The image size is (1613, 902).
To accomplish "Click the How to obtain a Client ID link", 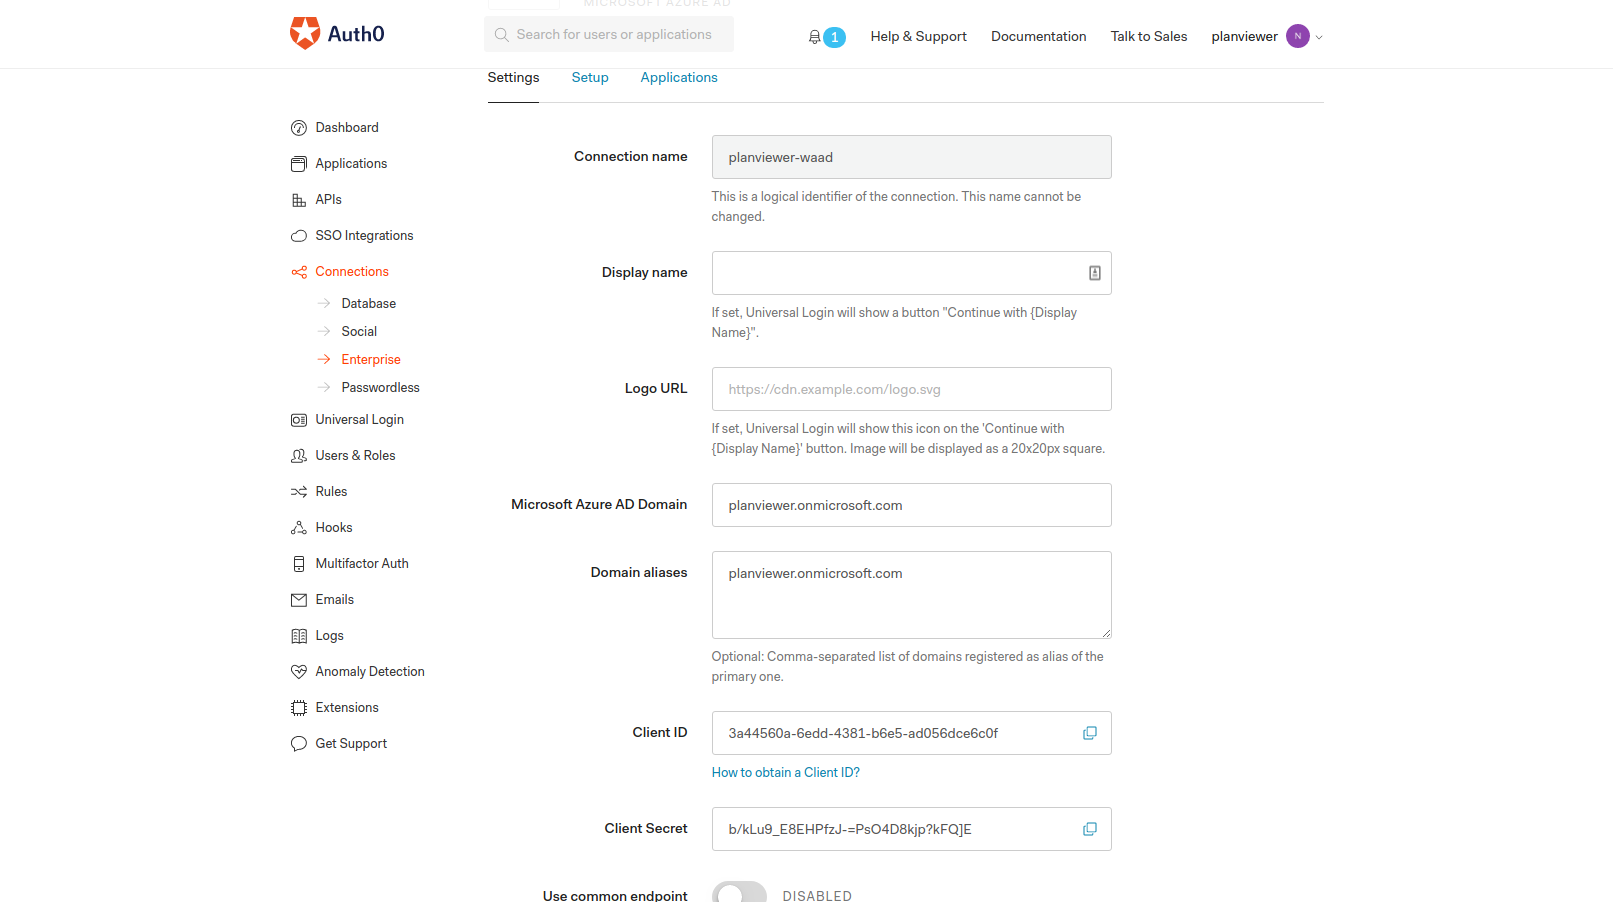I will coord(785,772).
